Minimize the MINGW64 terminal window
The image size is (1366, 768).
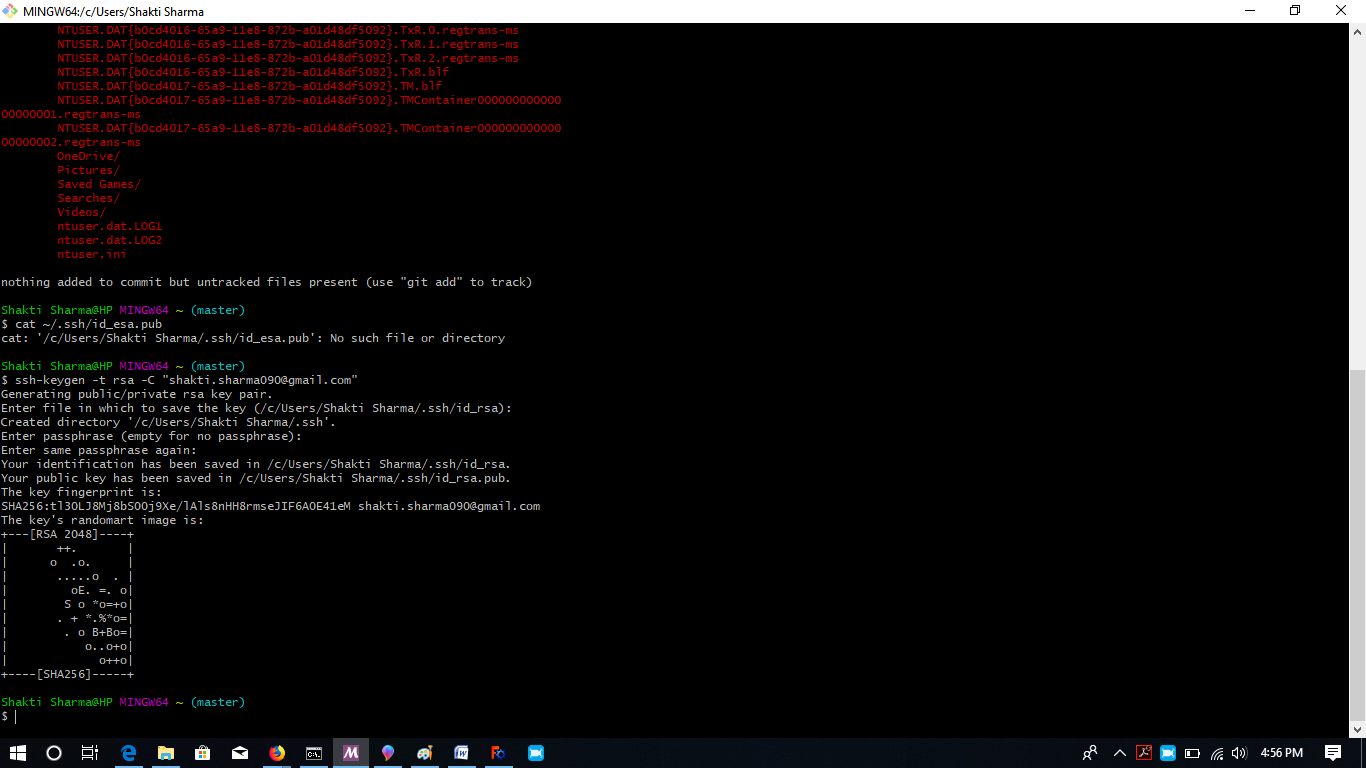point(1249,11)
